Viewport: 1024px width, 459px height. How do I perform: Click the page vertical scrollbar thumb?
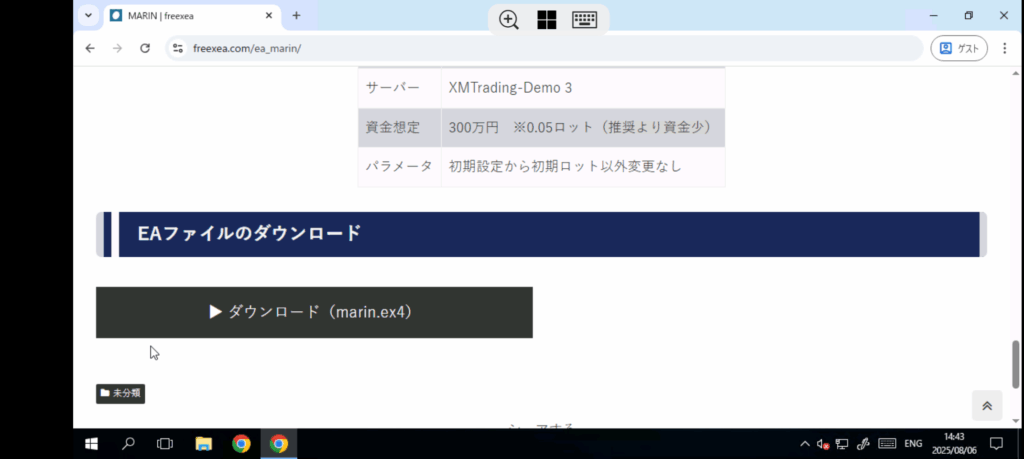(x=1016, y=363)
